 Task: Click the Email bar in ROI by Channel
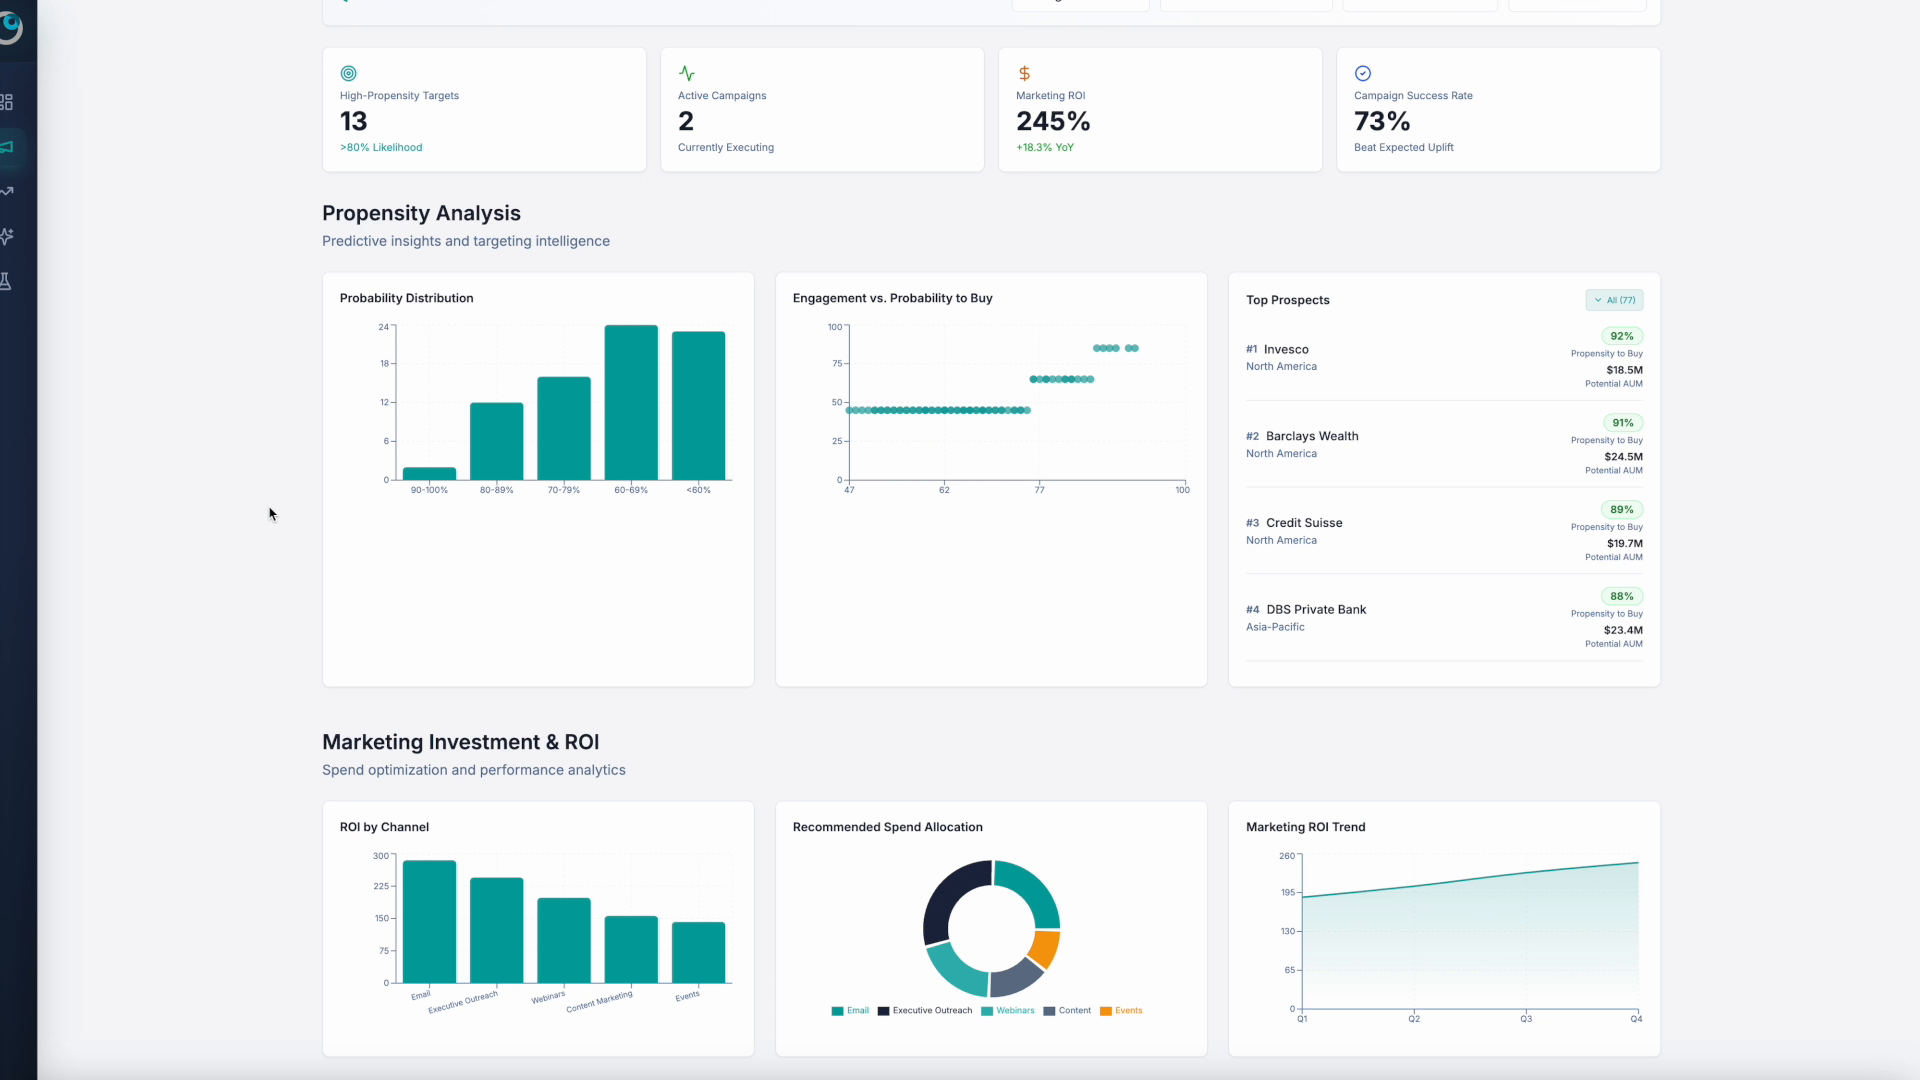429,921
